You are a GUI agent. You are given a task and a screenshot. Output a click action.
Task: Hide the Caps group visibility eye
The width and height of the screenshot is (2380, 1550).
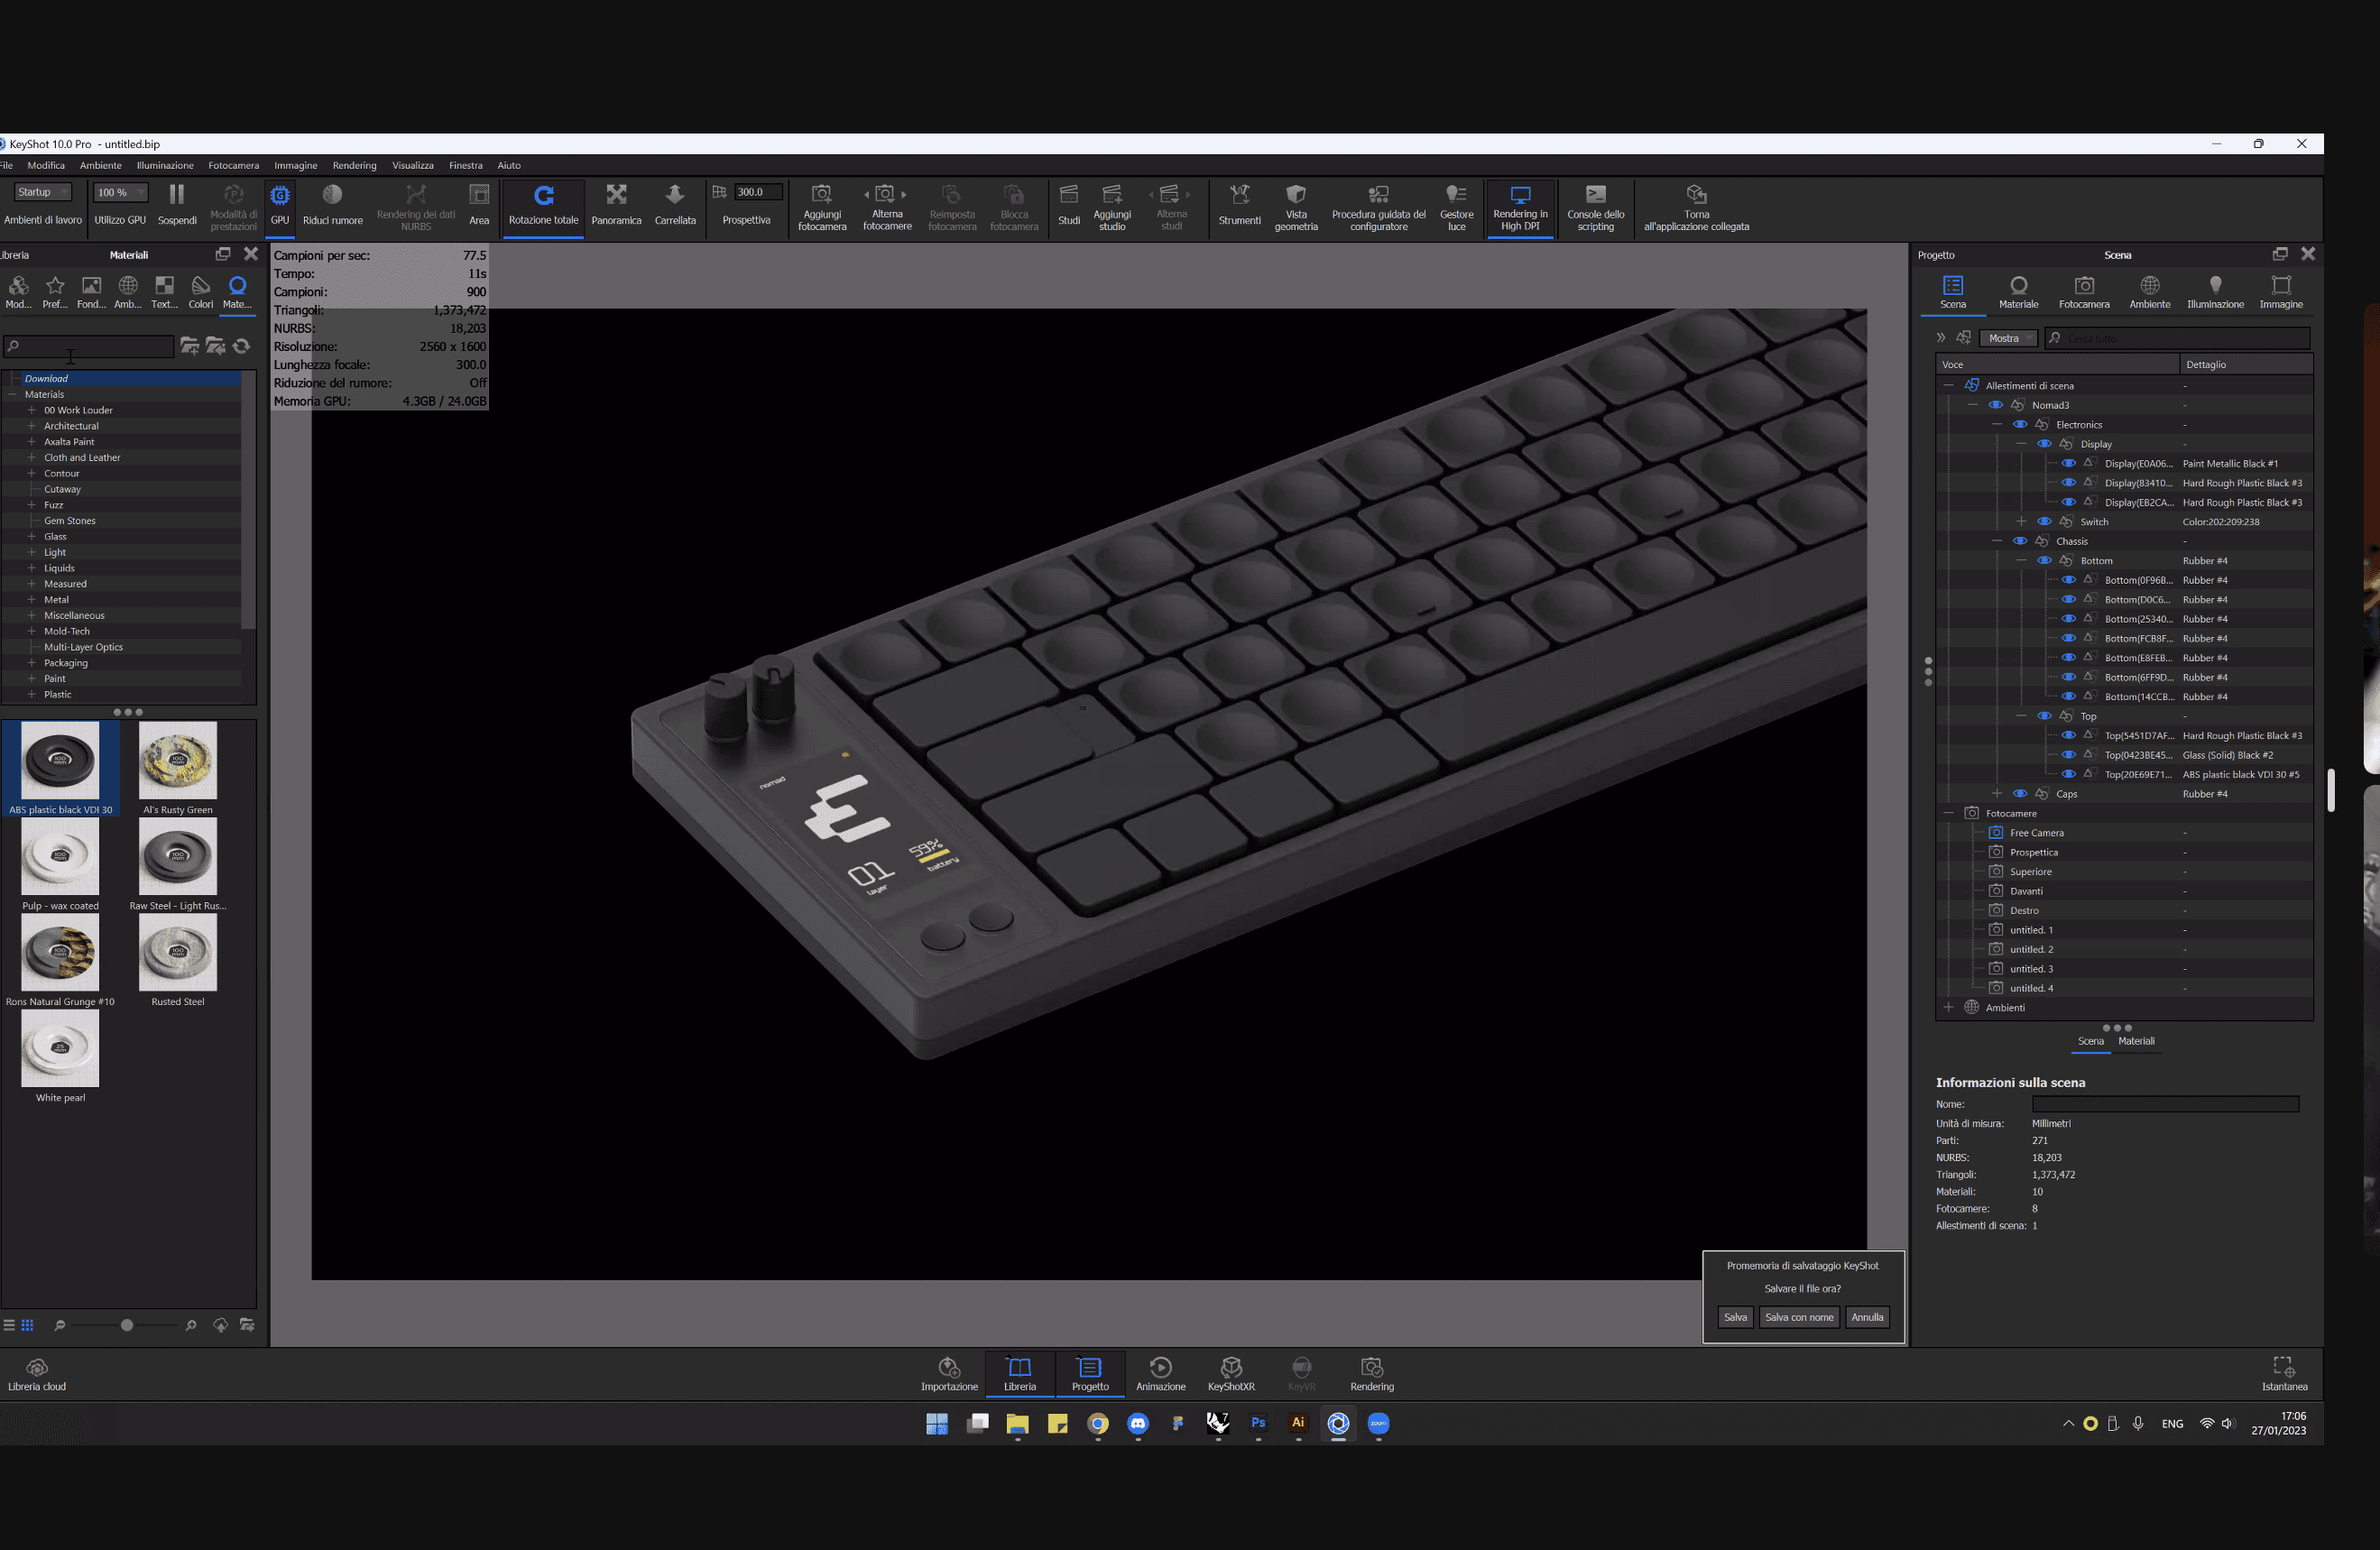[2020, 794]
